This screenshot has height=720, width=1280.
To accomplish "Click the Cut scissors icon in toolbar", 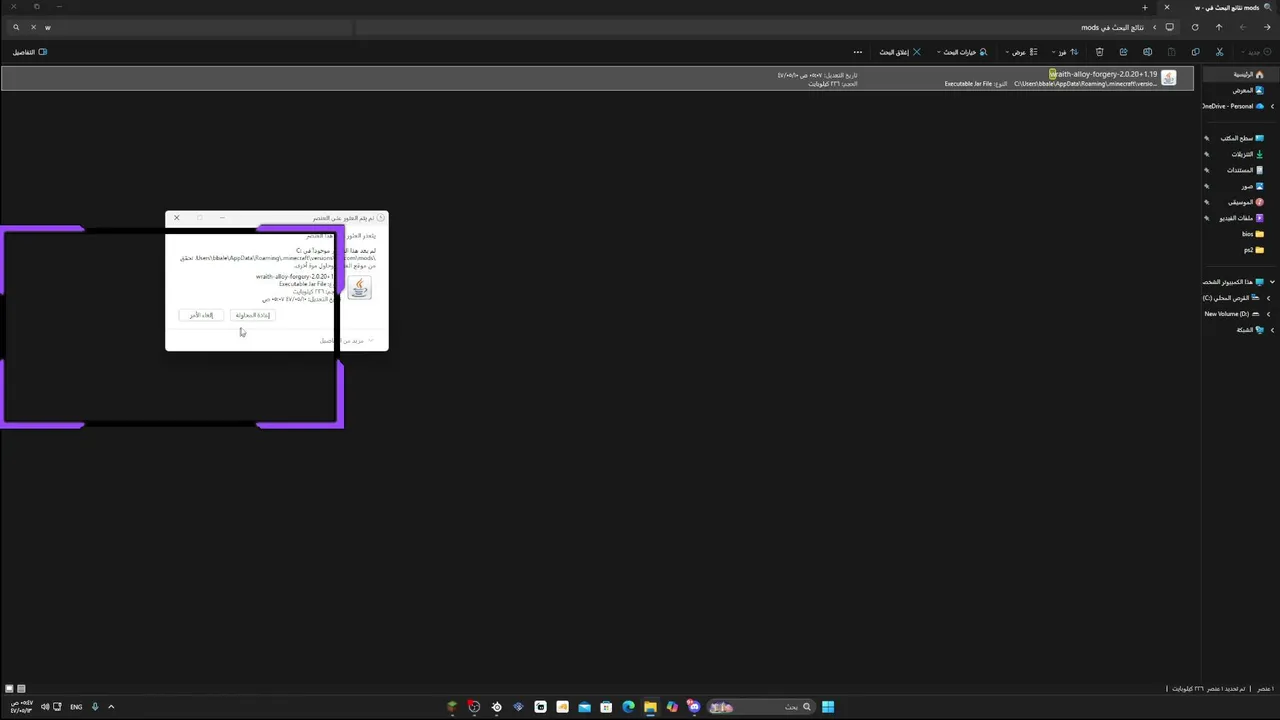I will coord(1219,52).
